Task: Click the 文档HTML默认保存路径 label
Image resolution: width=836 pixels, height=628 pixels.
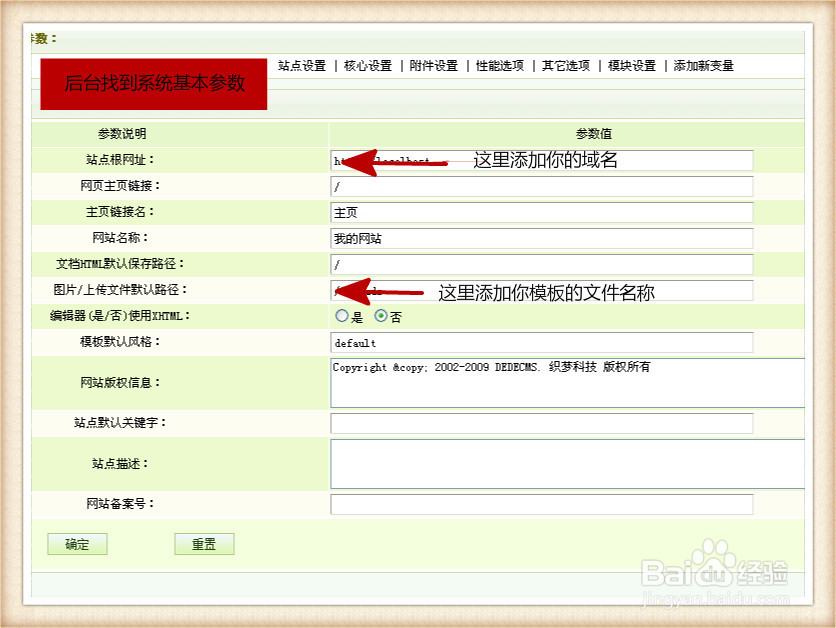Action: click(x=120, y=263)
